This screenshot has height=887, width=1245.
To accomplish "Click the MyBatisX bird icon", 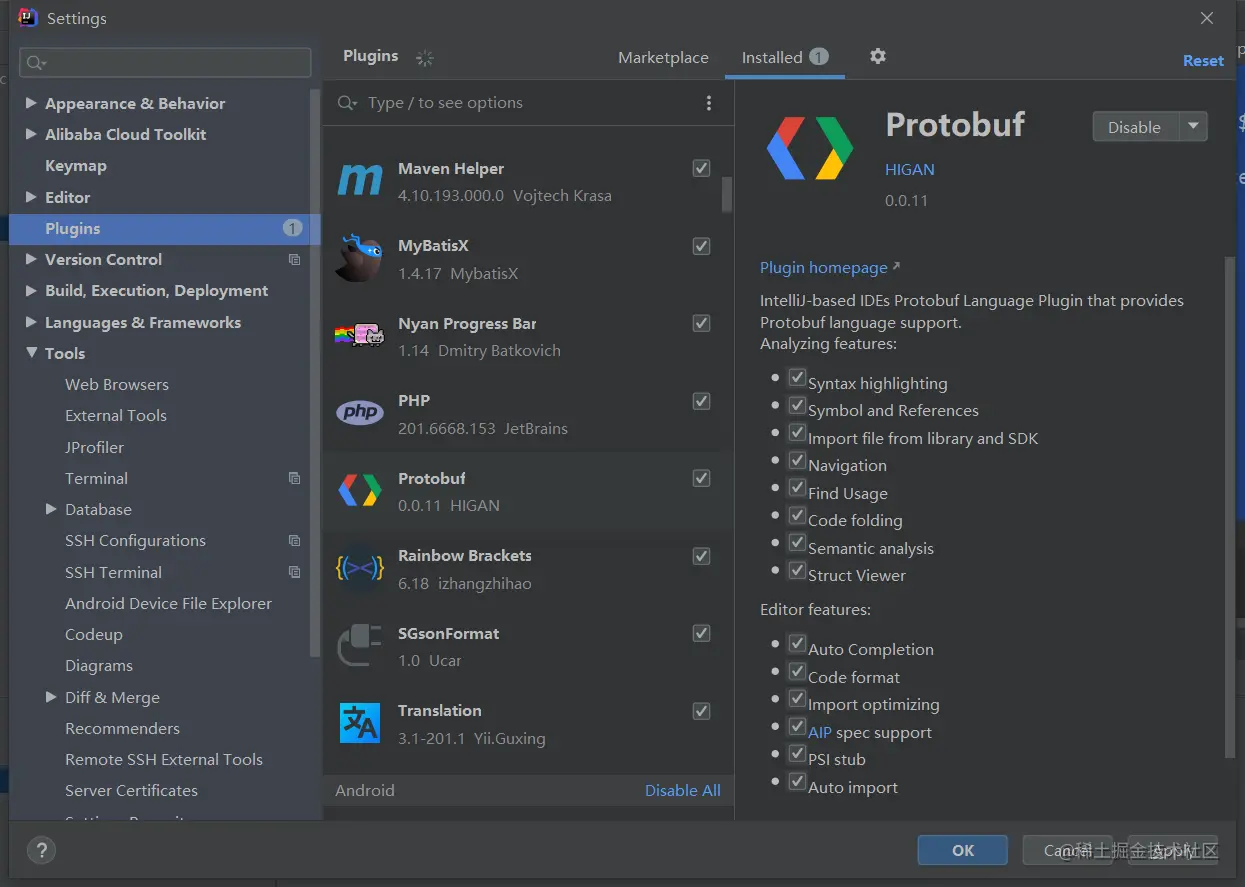I will pyautogui.click(x=360, y=258).
